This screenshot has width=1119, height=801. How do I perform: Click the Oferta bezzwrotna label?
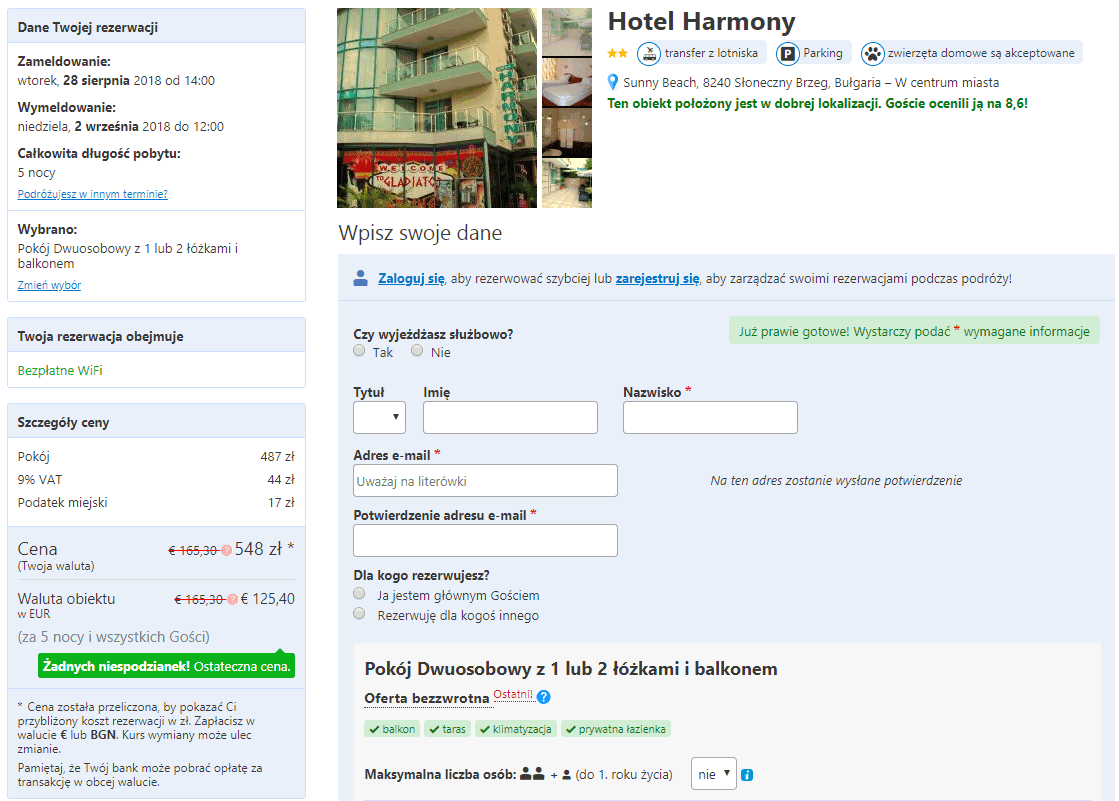[x=427, y=698]
